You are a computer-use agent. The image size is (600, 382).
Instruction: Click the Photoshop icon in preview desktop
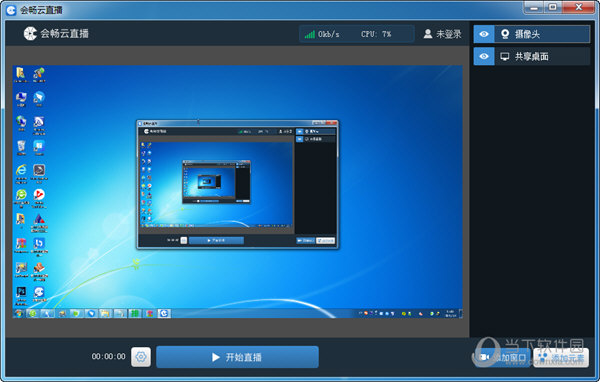(x=21, y=293)
